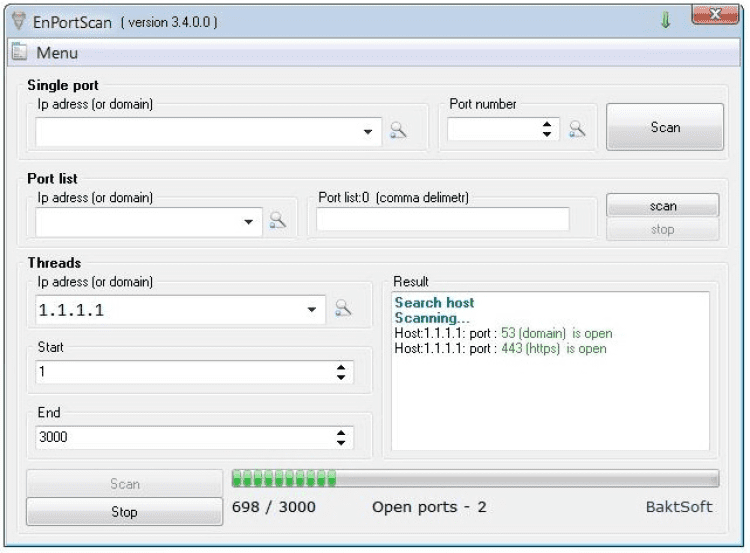Click the magnifier icon beside Port number

576,129
